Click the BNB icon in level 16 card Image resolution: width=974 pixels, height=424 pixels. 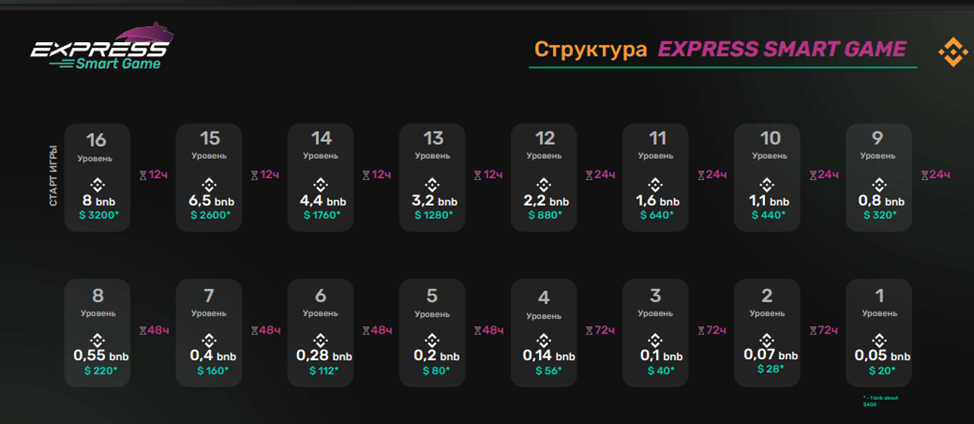click(97, 185)
